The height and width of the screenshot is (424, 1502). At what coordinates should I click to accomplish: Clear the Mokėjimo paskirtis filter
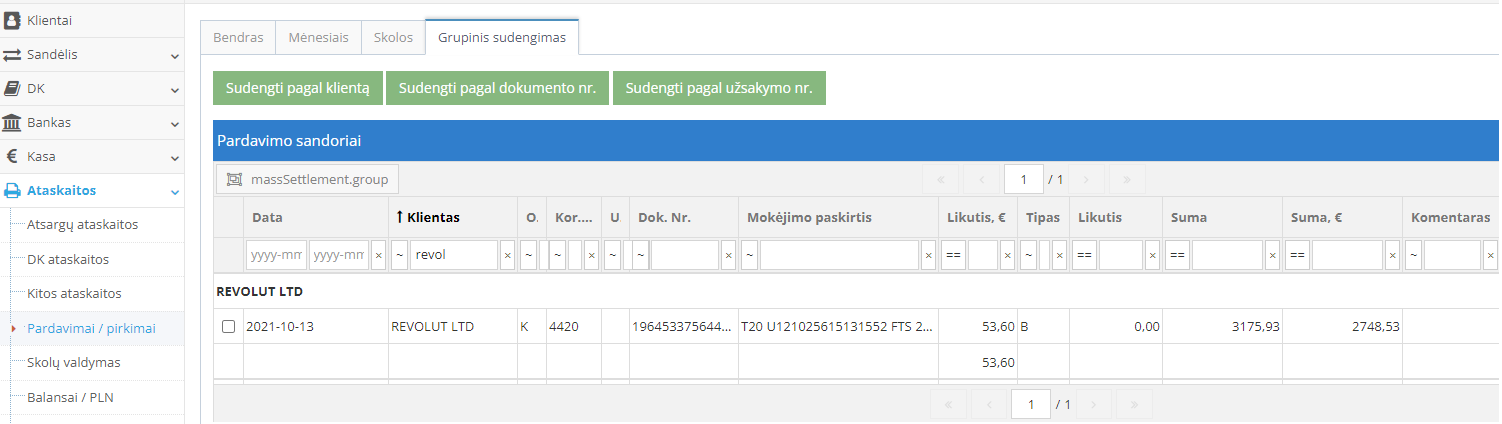[x=928, y=256]
